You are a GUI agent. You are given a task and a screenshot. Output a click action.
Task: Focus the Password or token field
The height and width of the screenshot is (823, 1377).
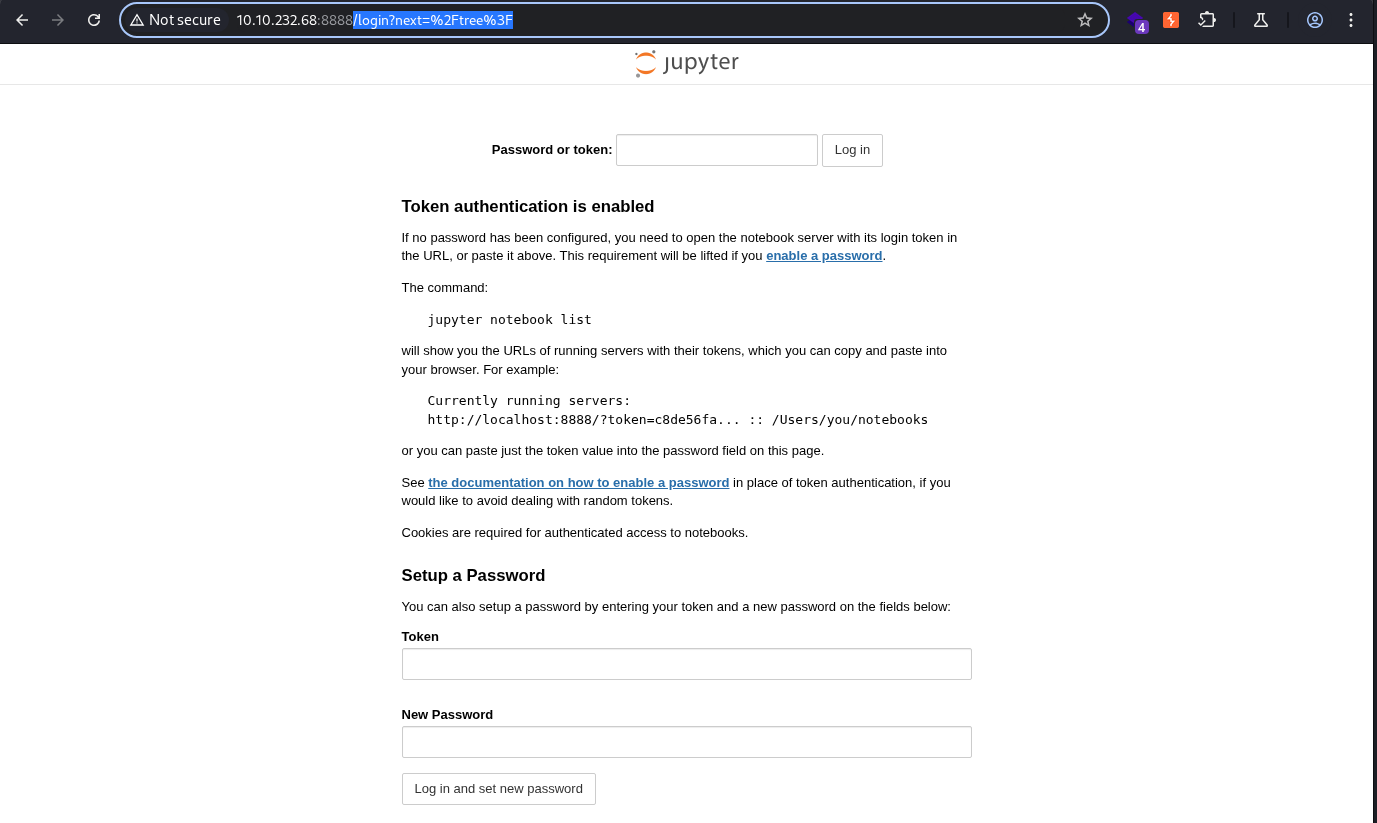click(x=717, y=150)
